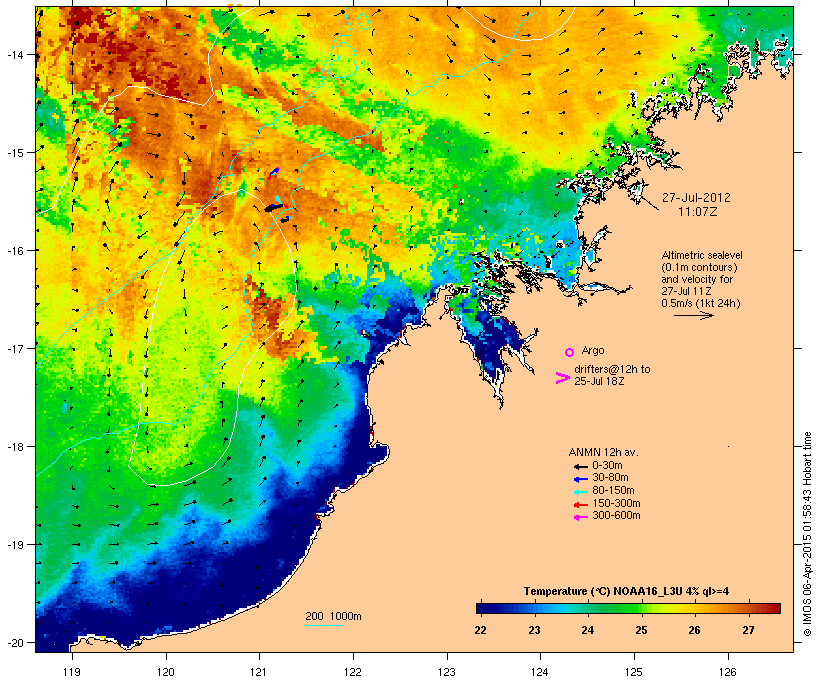Click the time label 11:07Z
This screenshot has height=680, width=820.
coord(697,212)
